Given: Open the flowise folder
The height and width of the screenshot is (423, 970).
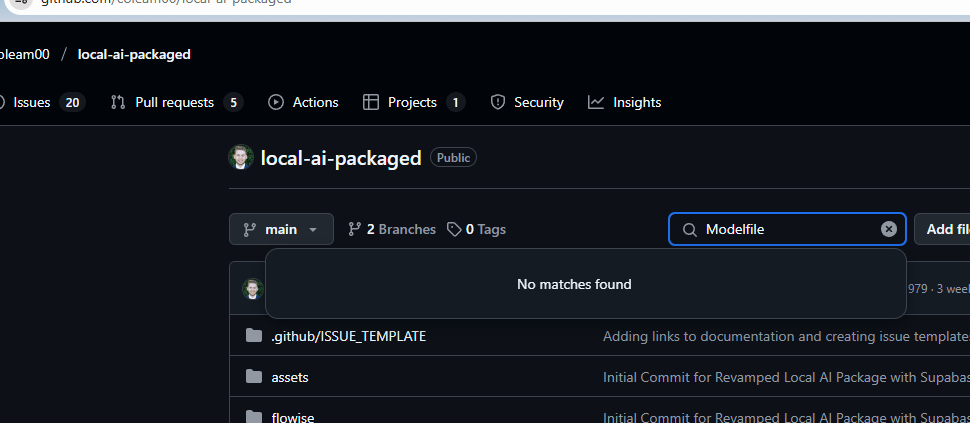Looking at the screenshot, I should (293, 417).
